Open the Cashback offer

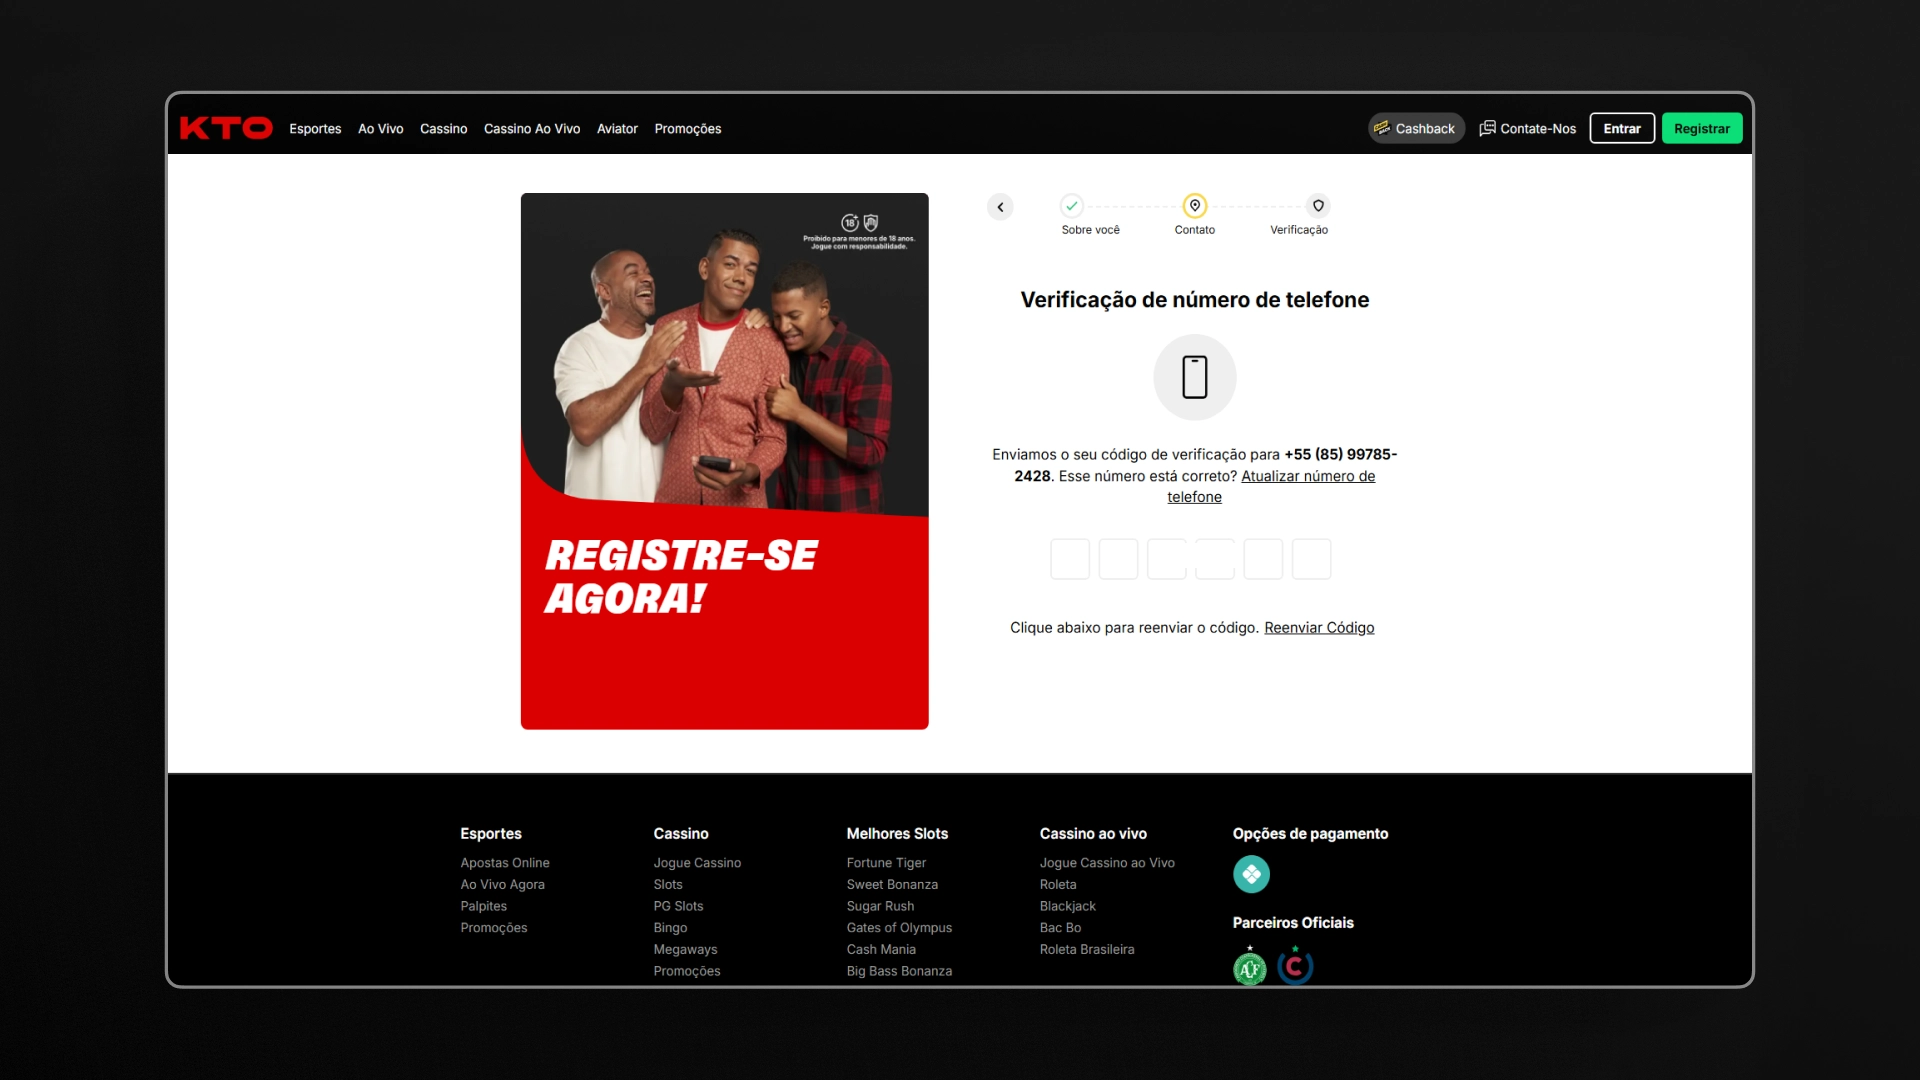(x=1416, y=128)
